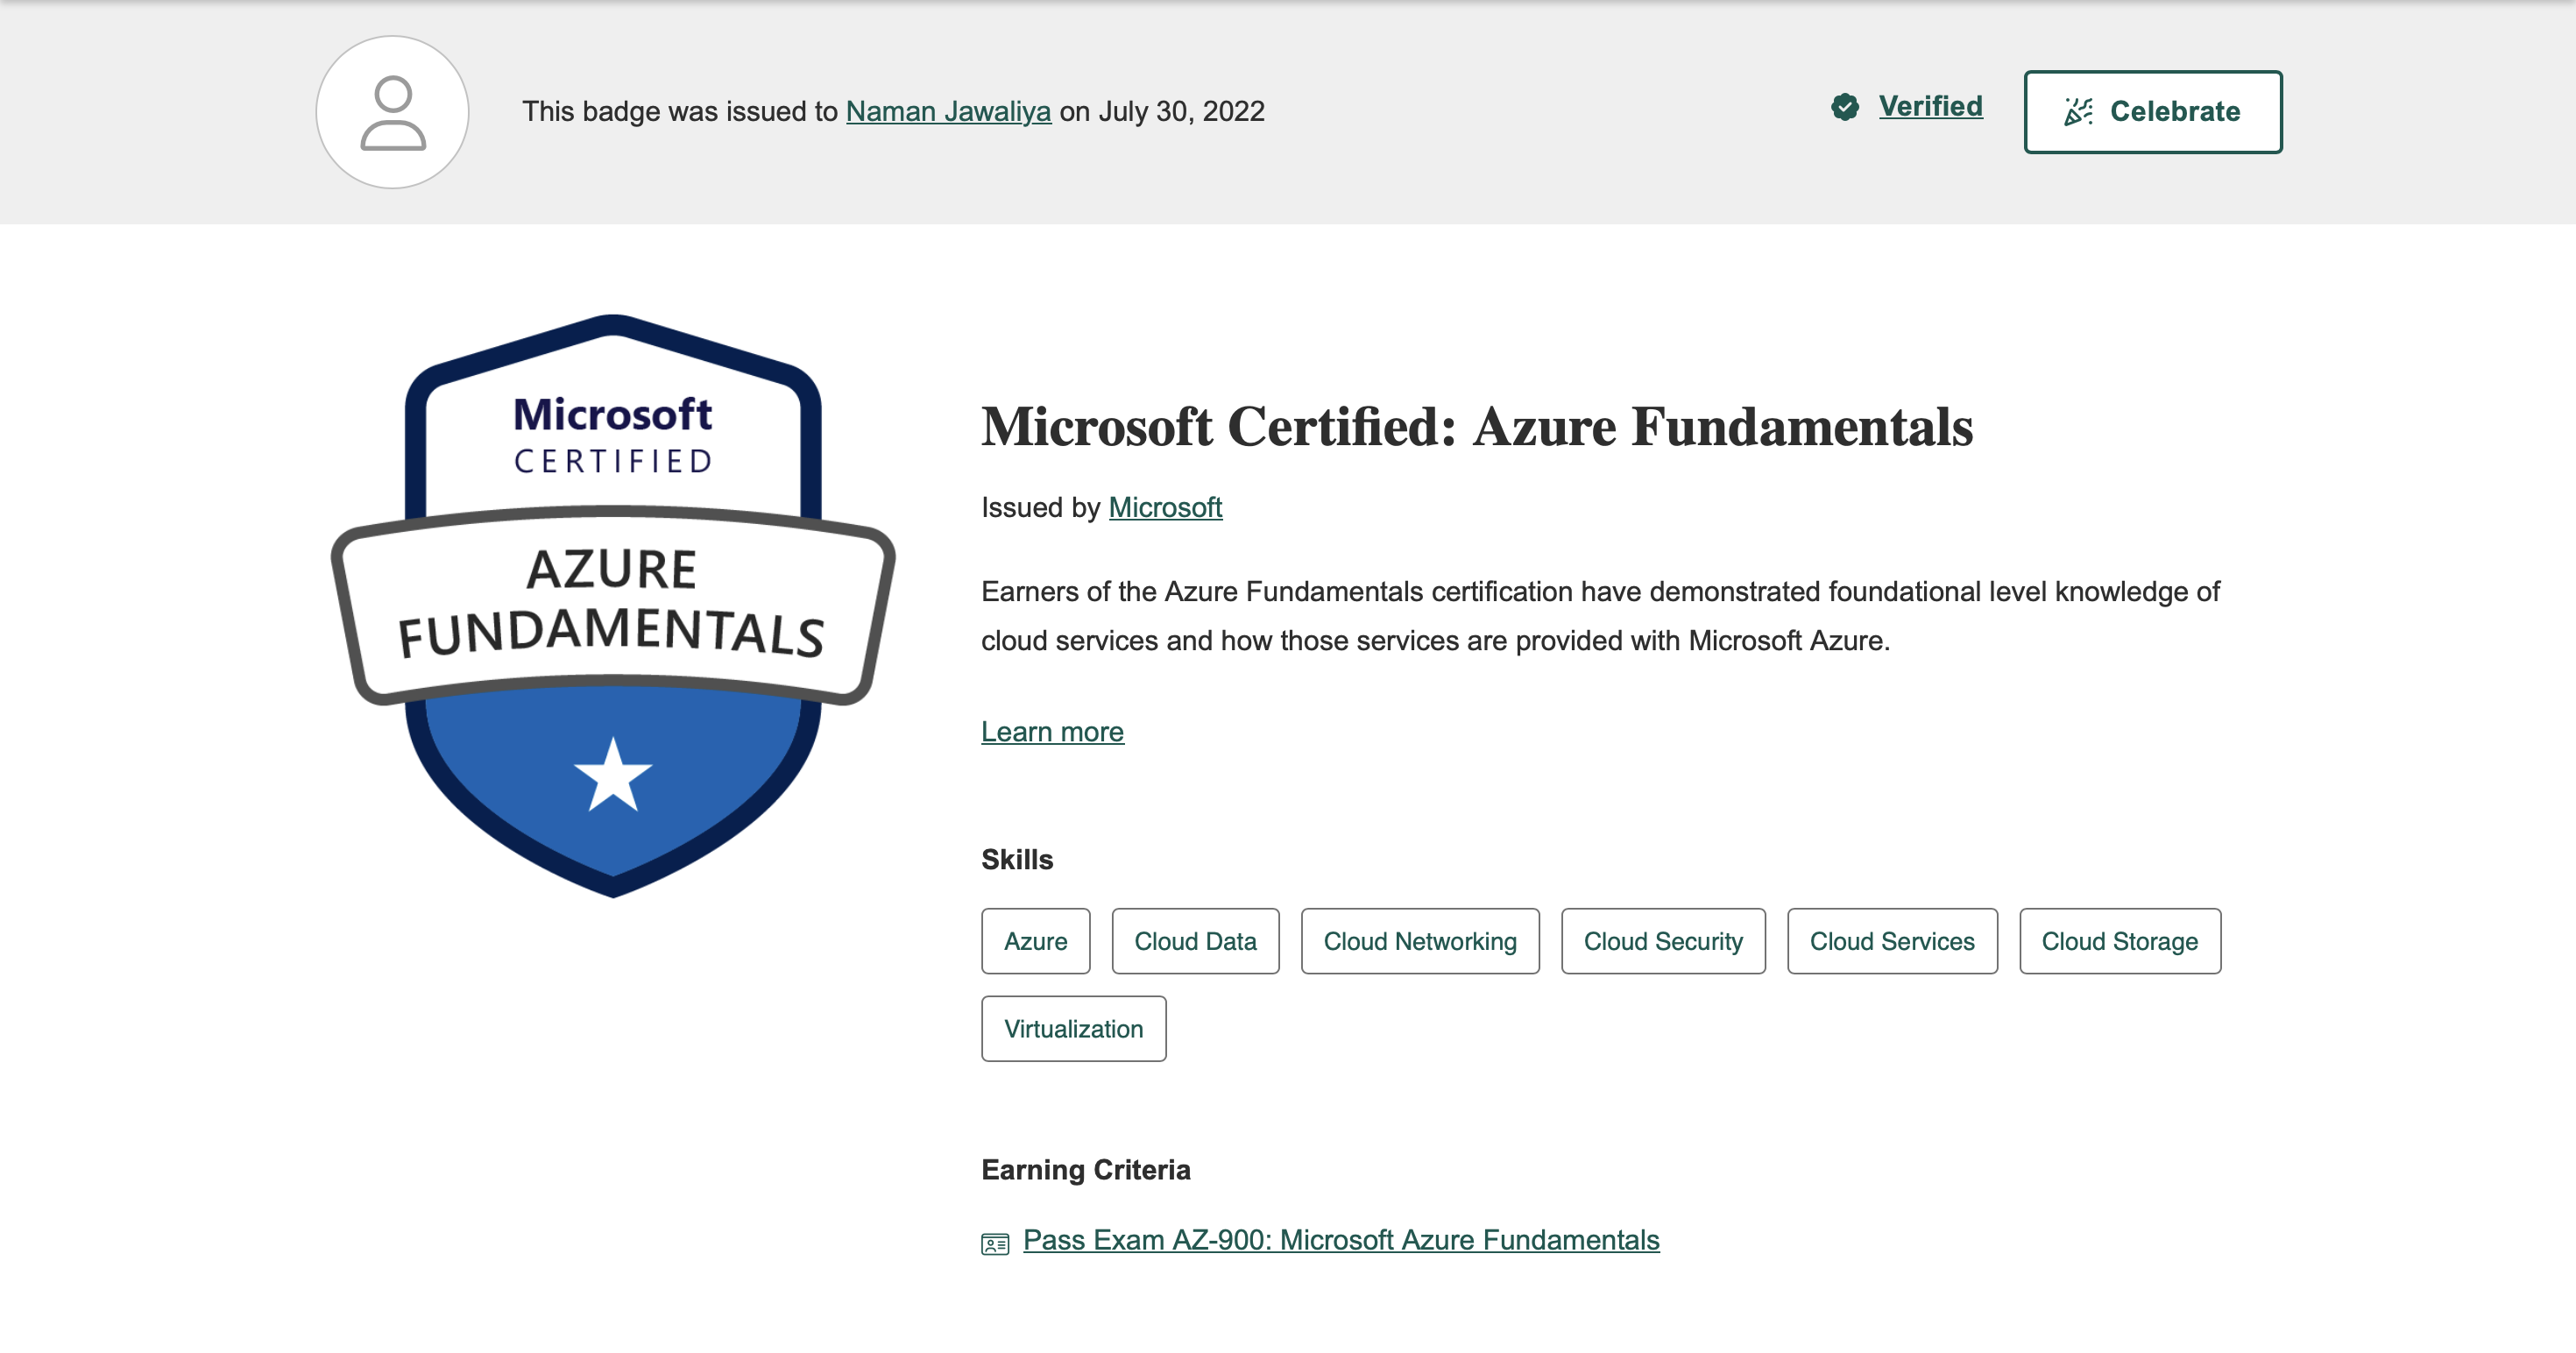The height and width of the screenshot is (1353, 2576).
Task: Follow the Learn more link
Action: click(1052, 731)
